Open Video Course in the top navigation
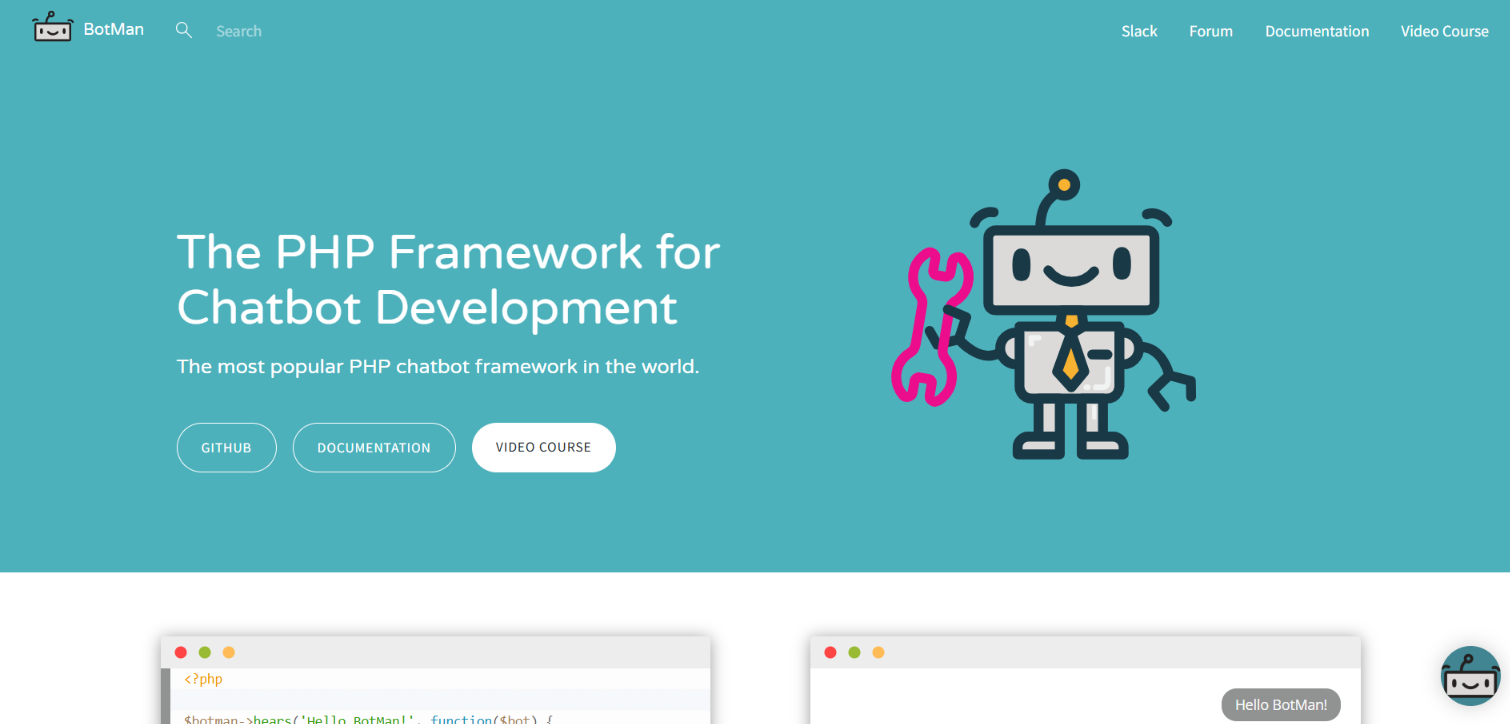This screenshot has height=724, width=1510. pyautogui.click(x=1444, y=31)
